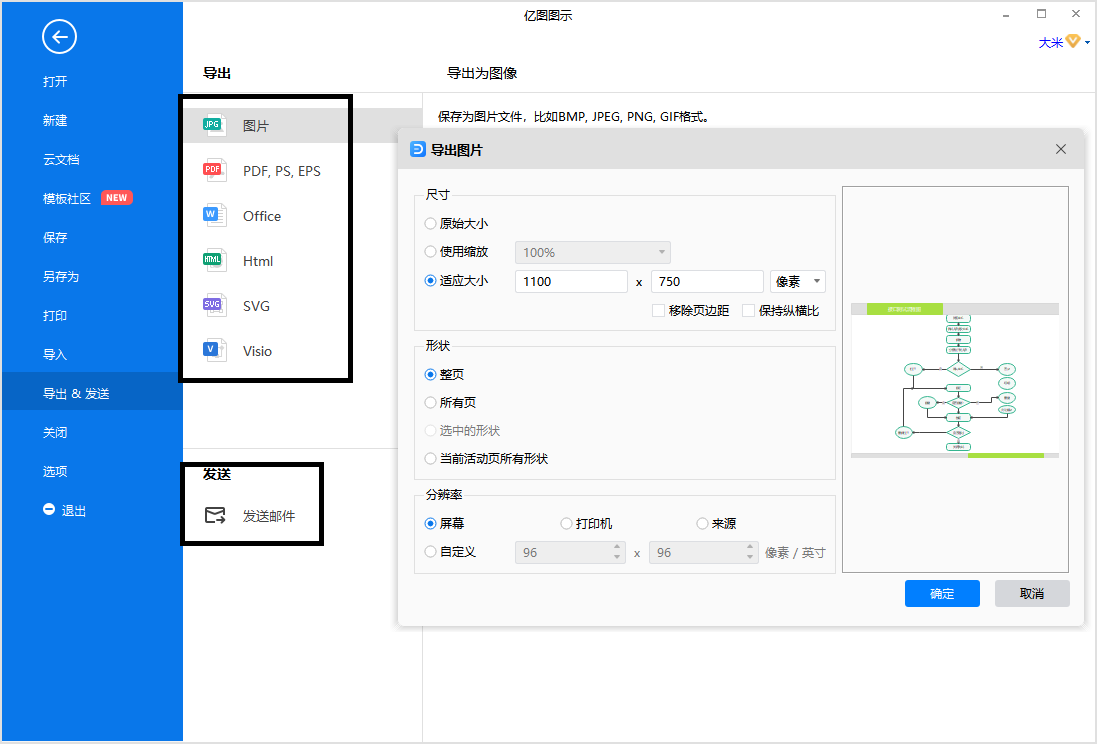Choose 自定义 resolution option
The image size is (1097, 744).
(x=430, y=552)
